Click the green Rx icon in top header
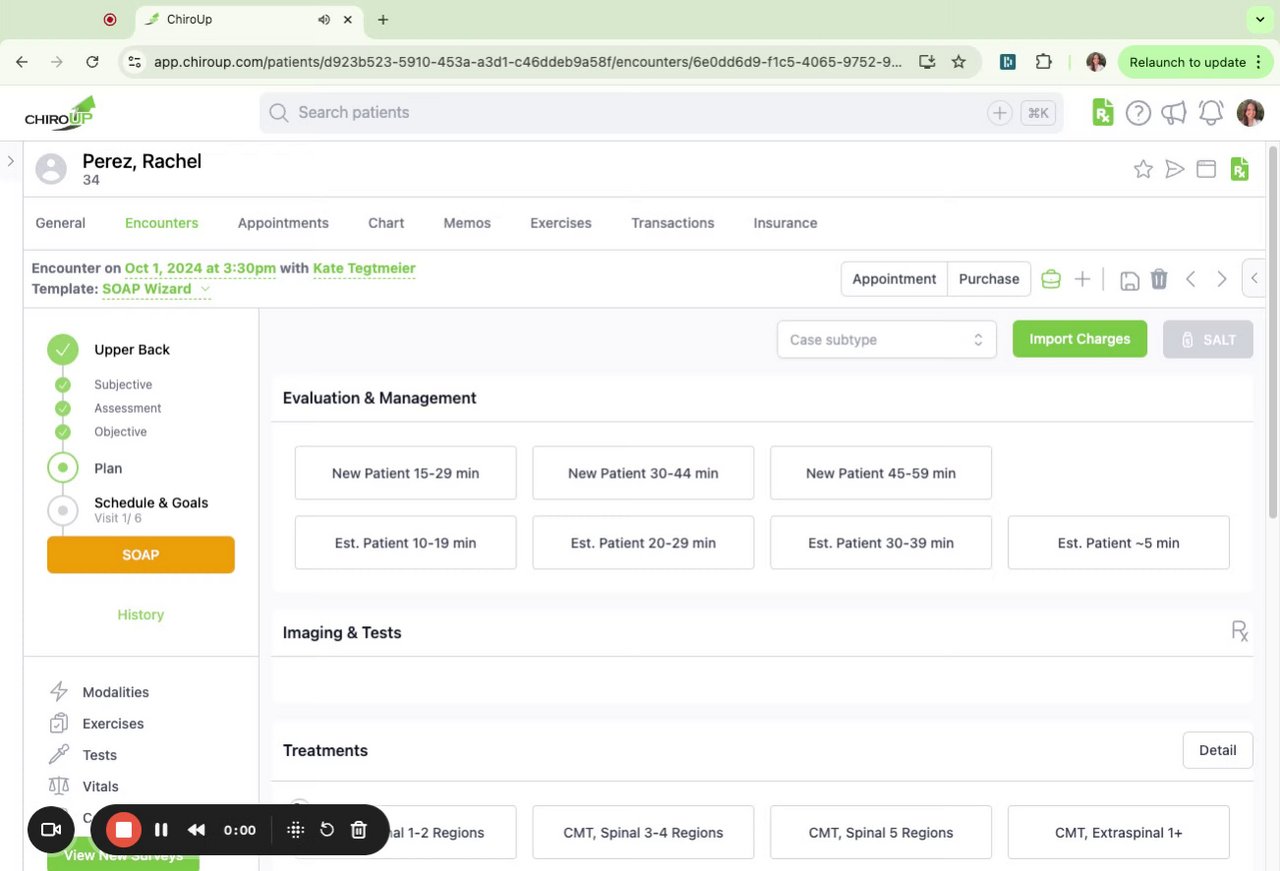Screen dimensions: 1280x871 click(1102, 113)
